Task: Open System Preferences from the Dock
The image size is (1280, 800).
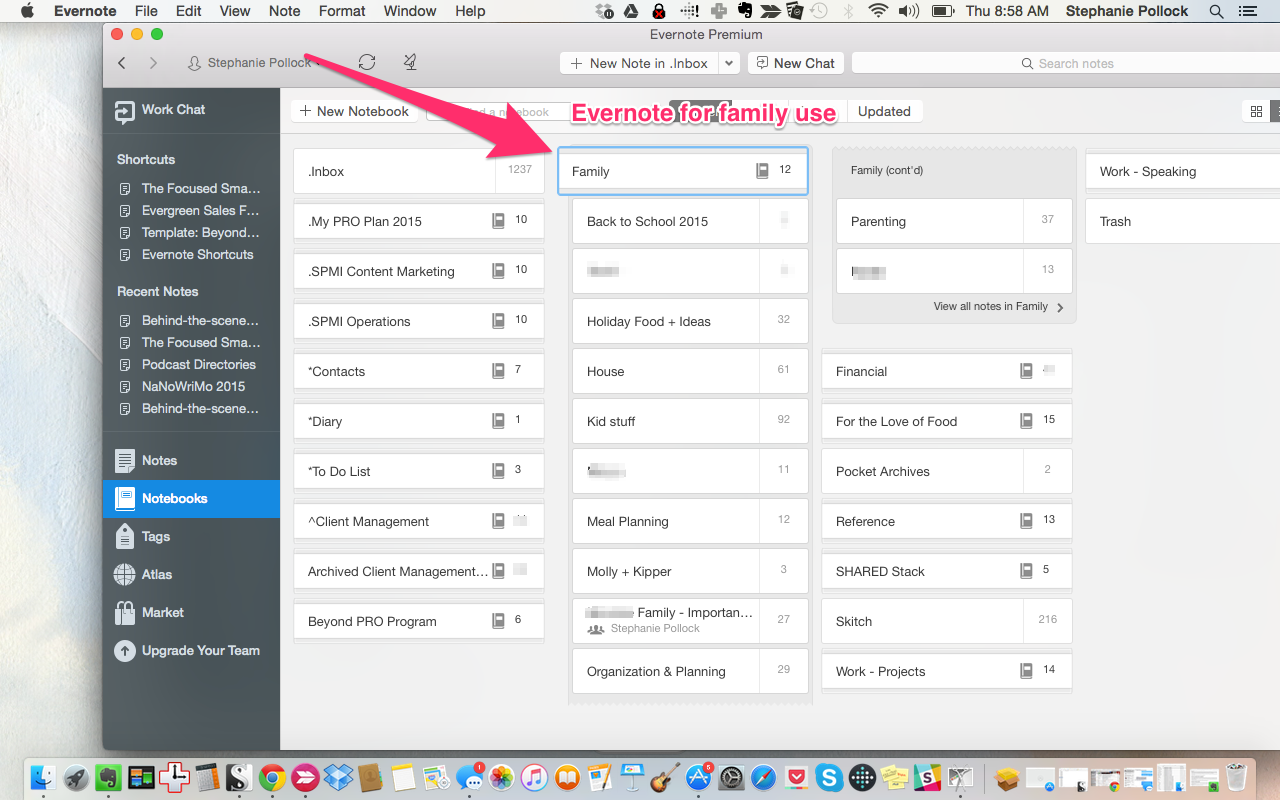Action: point(731,777)
